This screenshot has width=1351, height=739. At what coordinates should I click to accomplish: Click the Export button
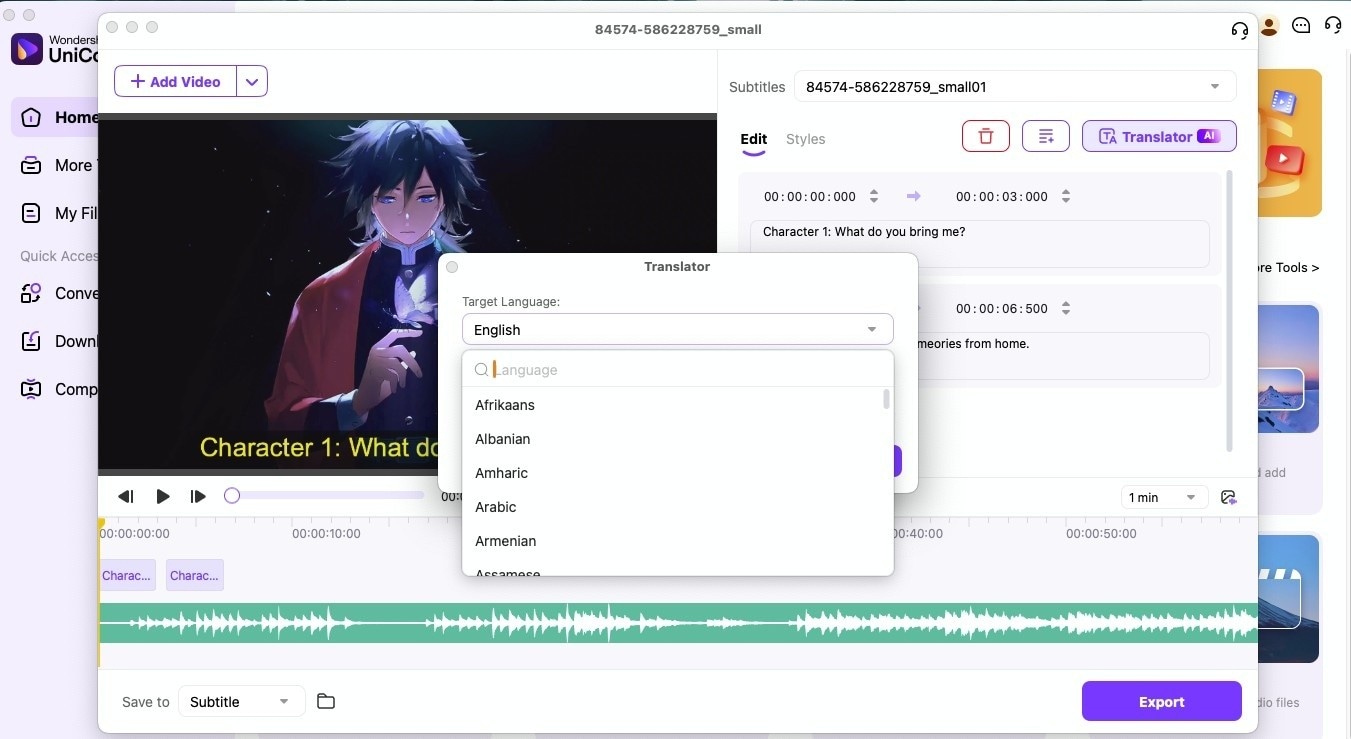(x=1162, y=701)
